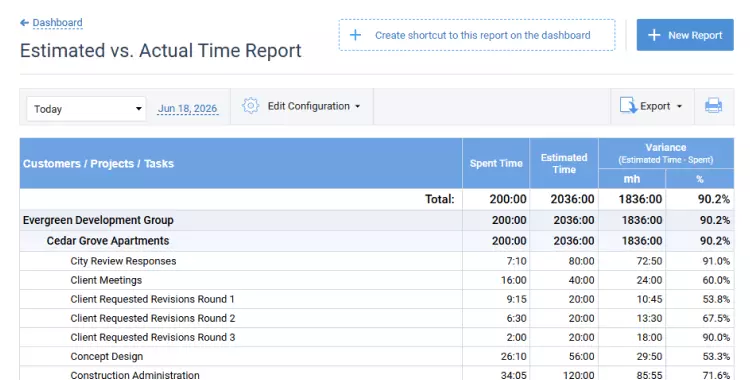The width and height of the screenshot is (750, 380).
Task: Click the 67.5% variance value
Action: tap(716, 318)
